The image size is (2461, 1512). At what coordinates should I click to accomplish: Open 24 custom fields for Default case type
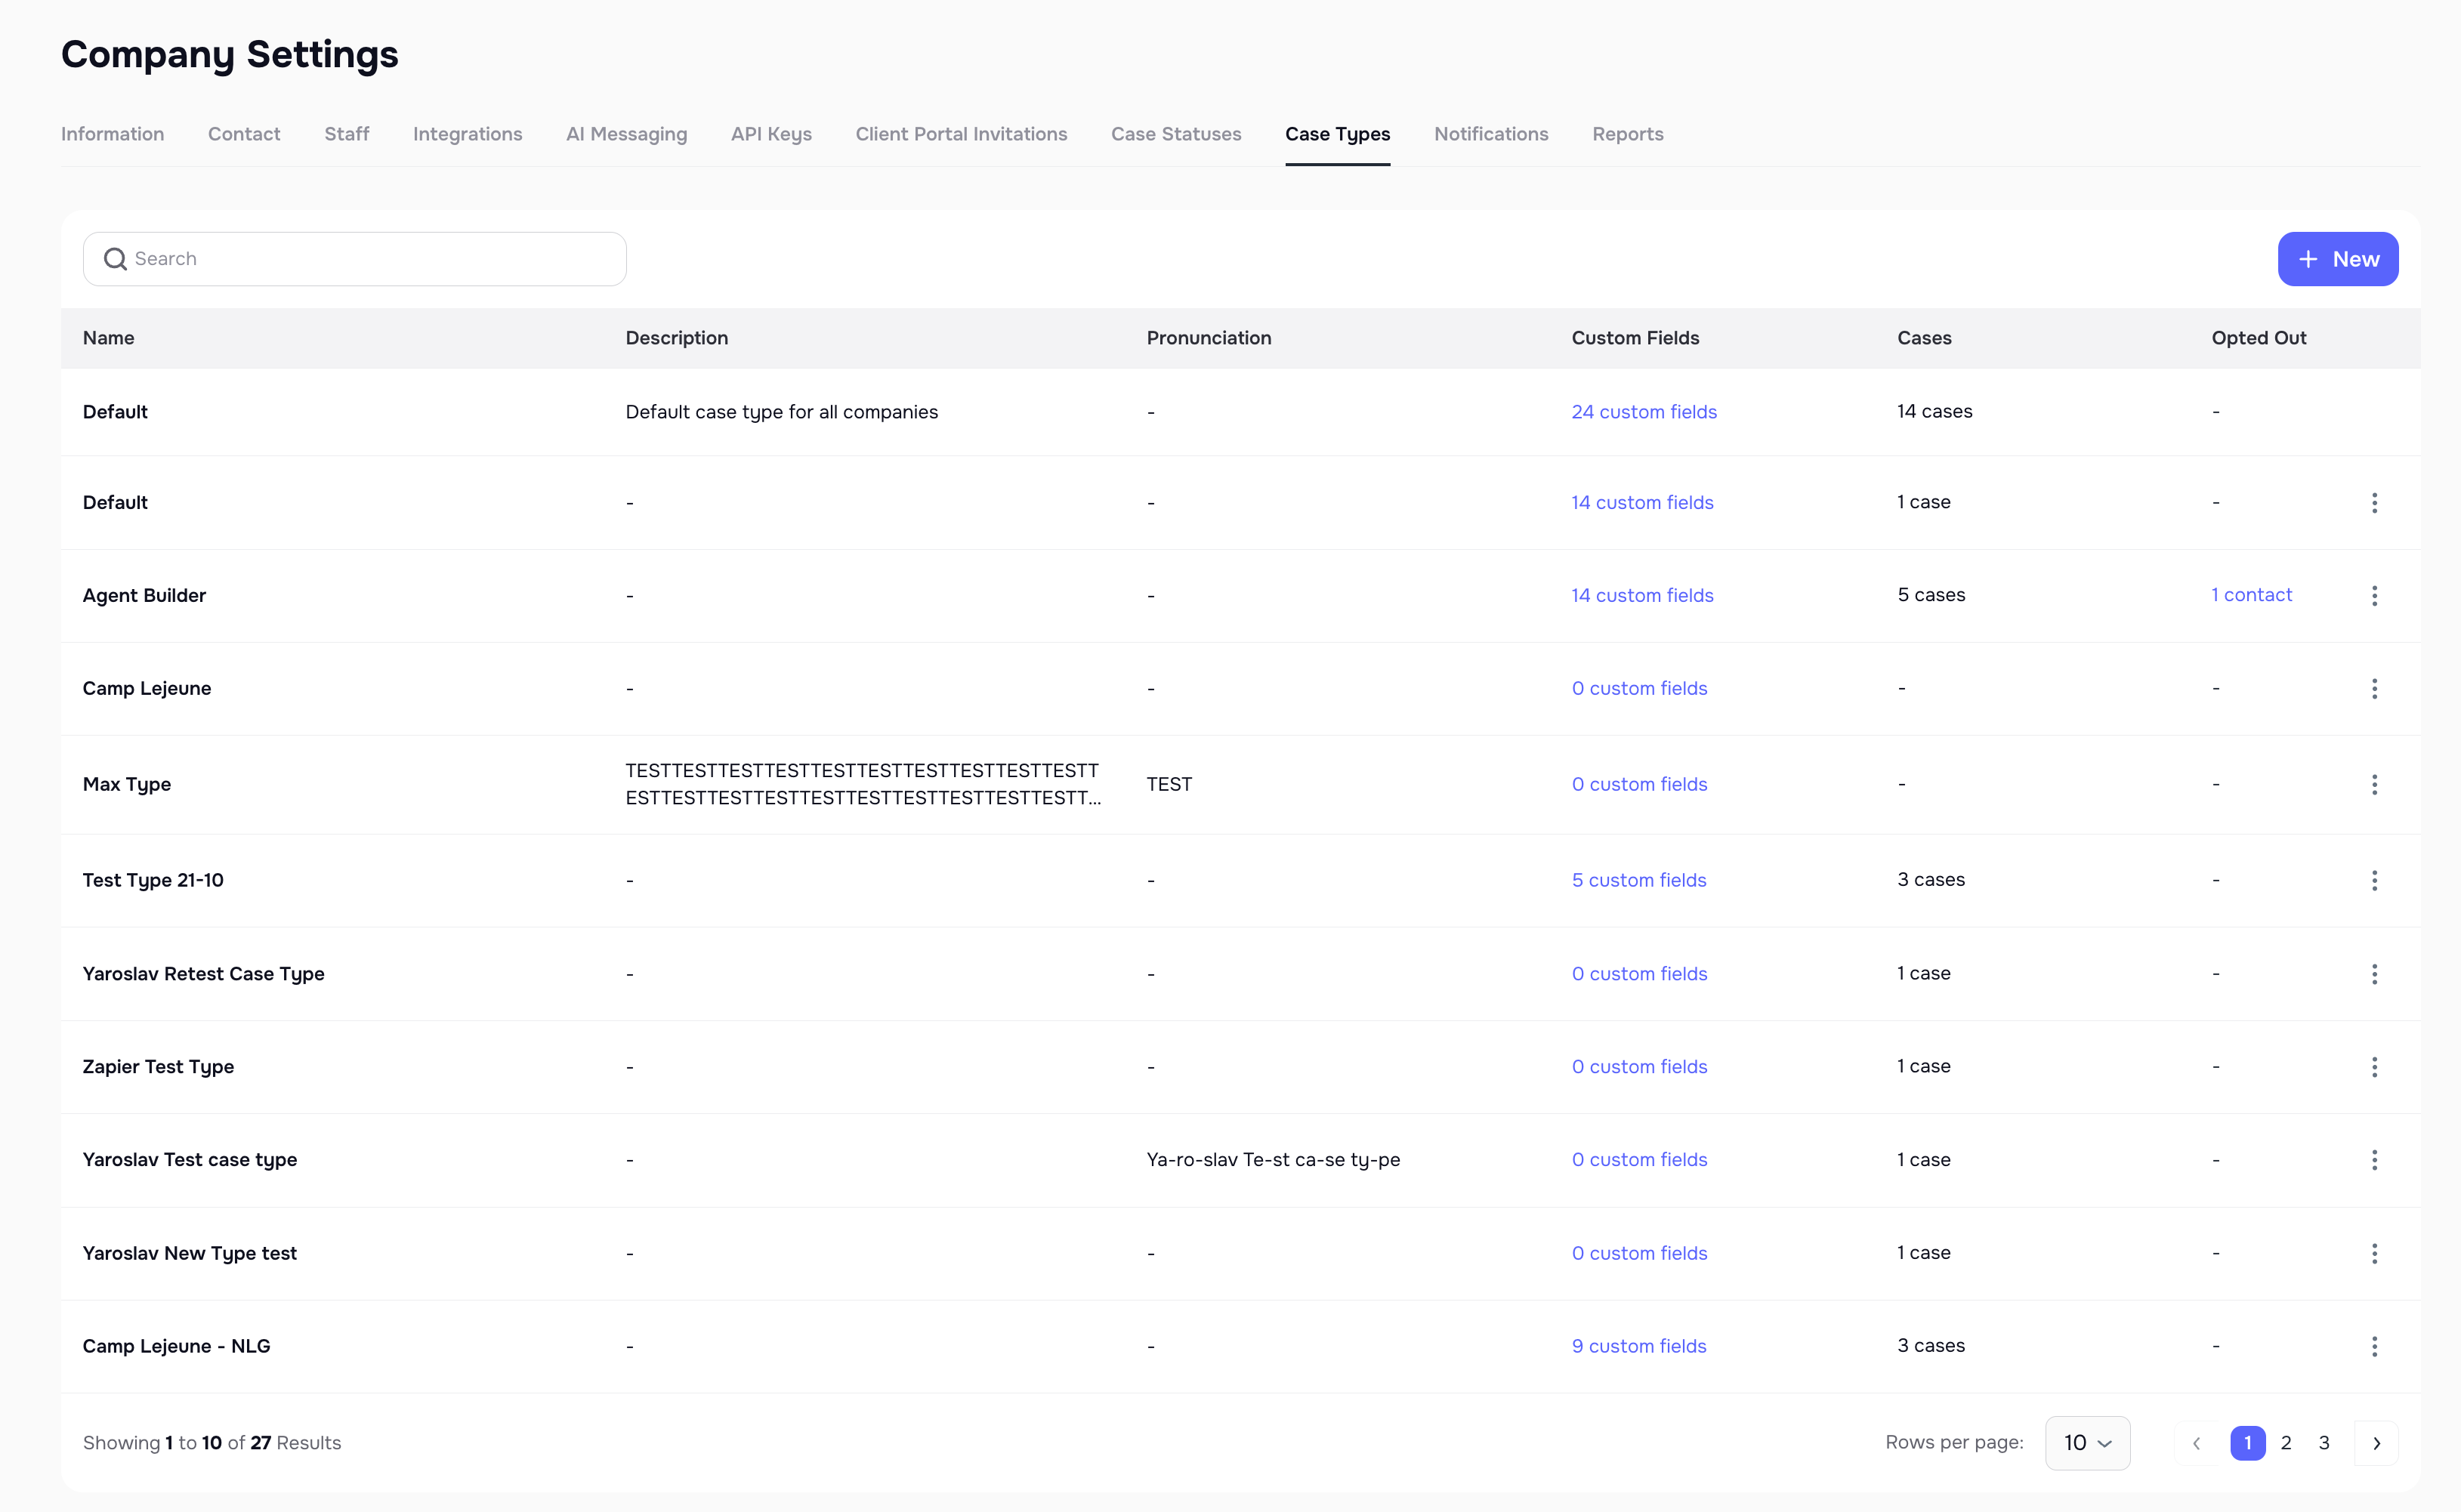1644,411
